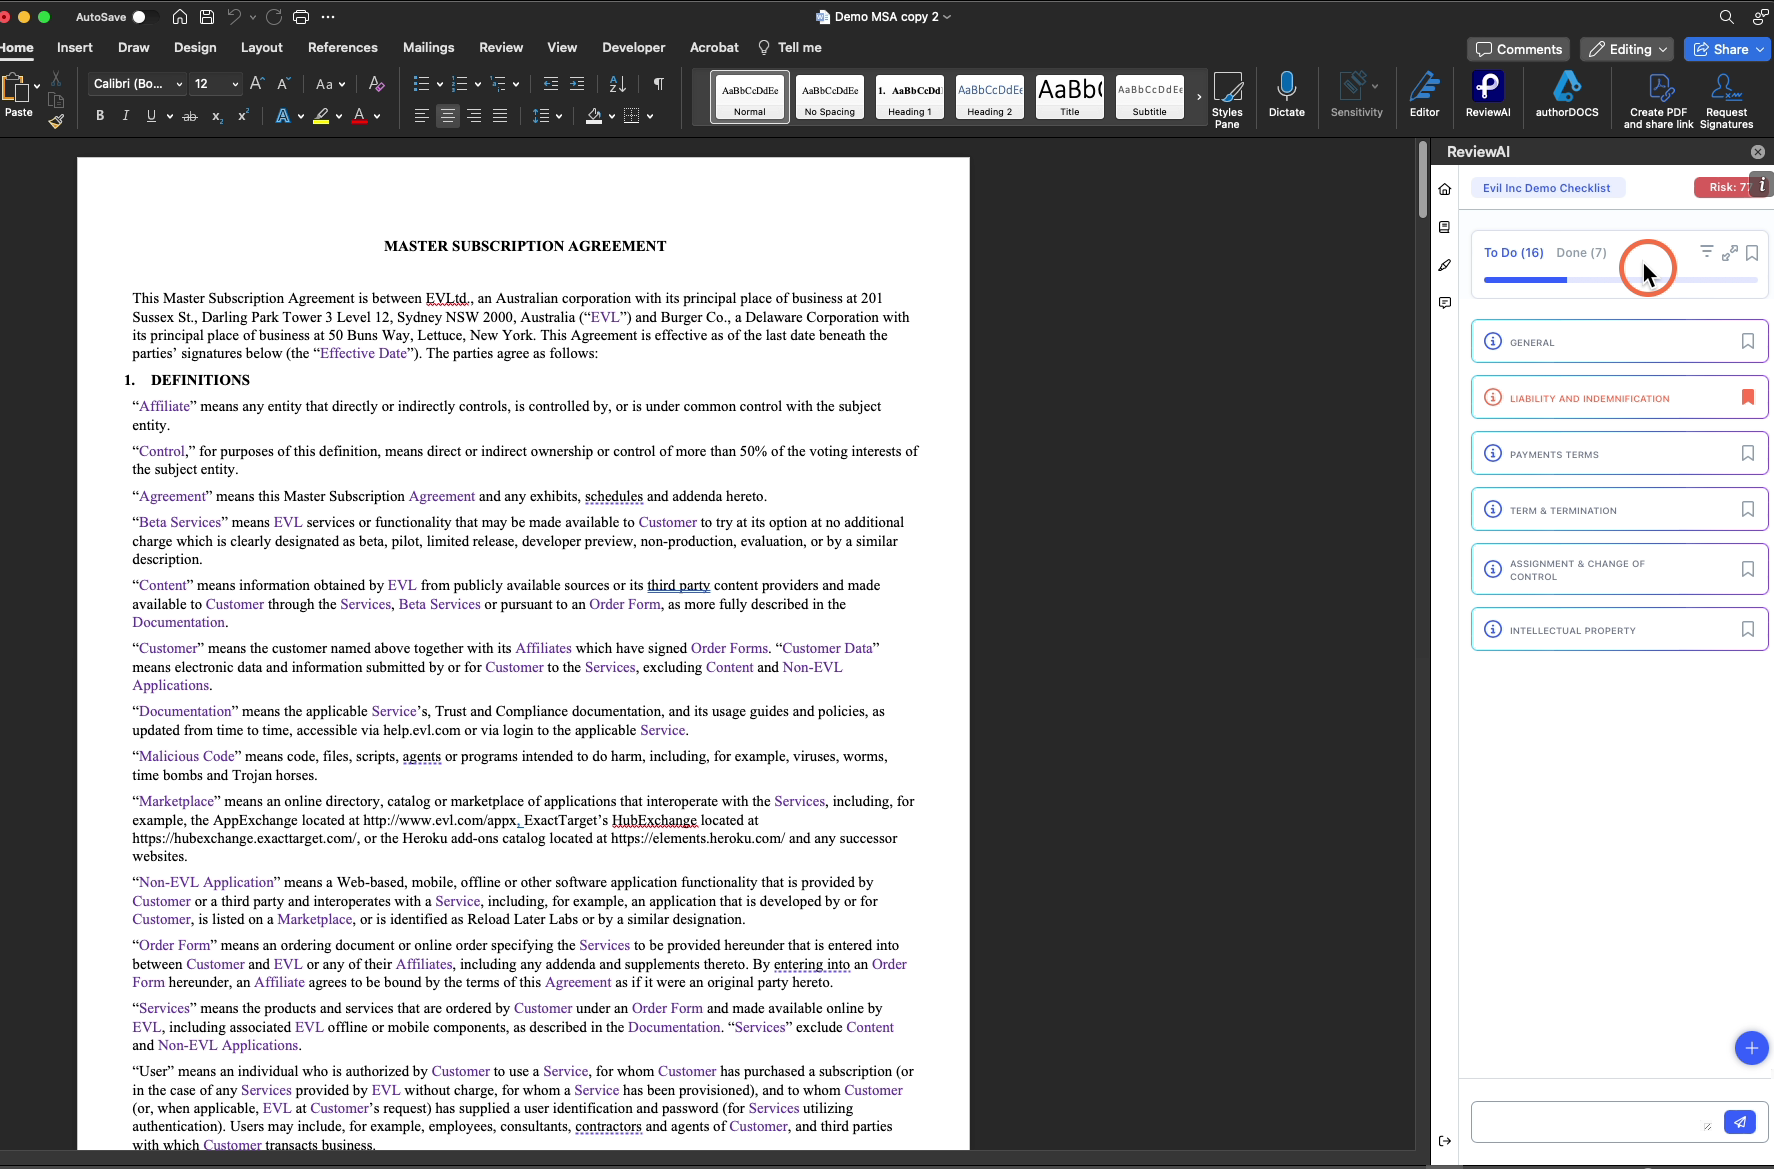Send the message with the paper-plane button
Viewport: 1774px width, 1169px height.
1740,1122
